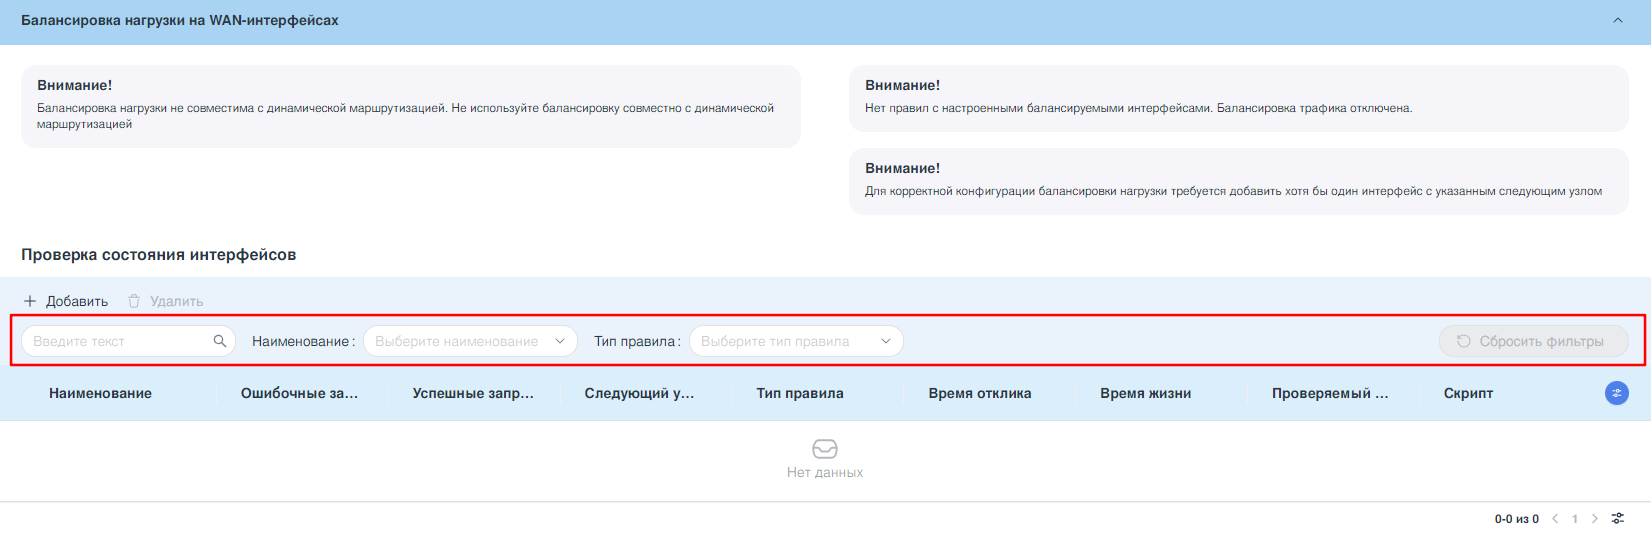This screenshot has height=543, width=1652.
Task: Sort by the Наименование column header
Action: coord(100,393)
